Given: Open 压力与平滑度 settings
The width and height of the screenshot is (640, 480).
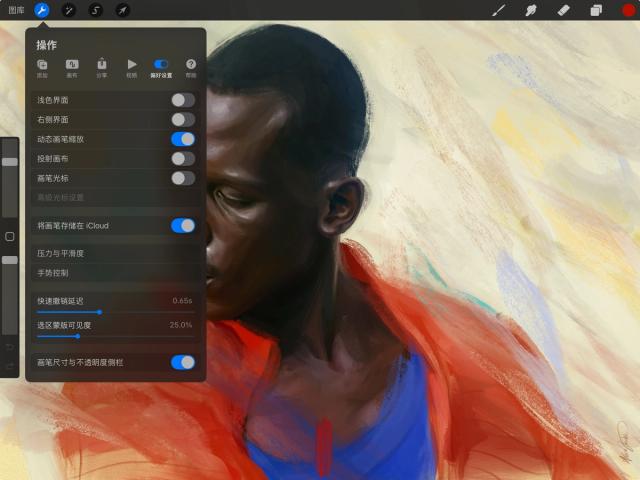Looking at the screenshot, I should (116, 253).
